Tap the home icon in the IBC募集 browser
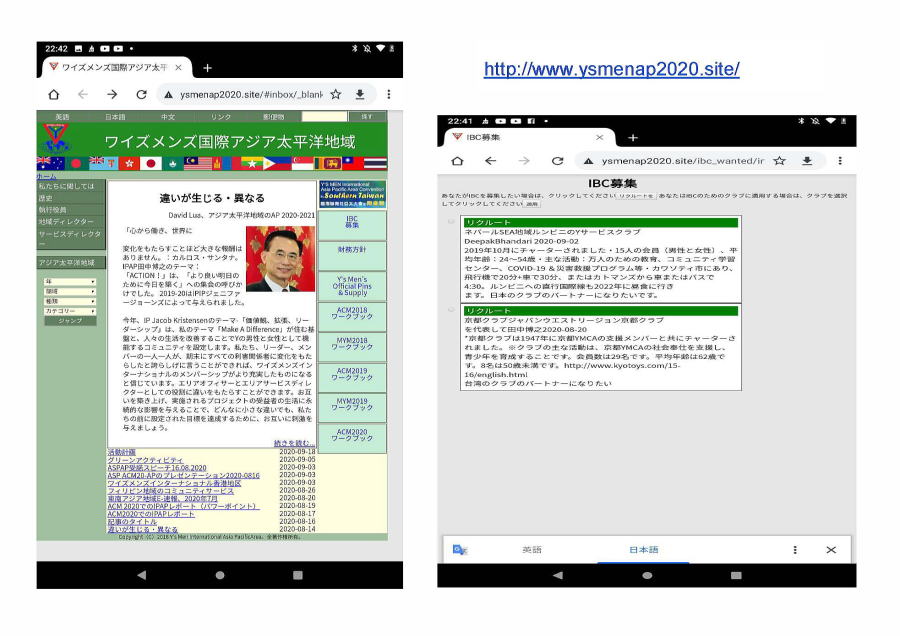Viewport: 900px width, 636px height. [457, 161]
